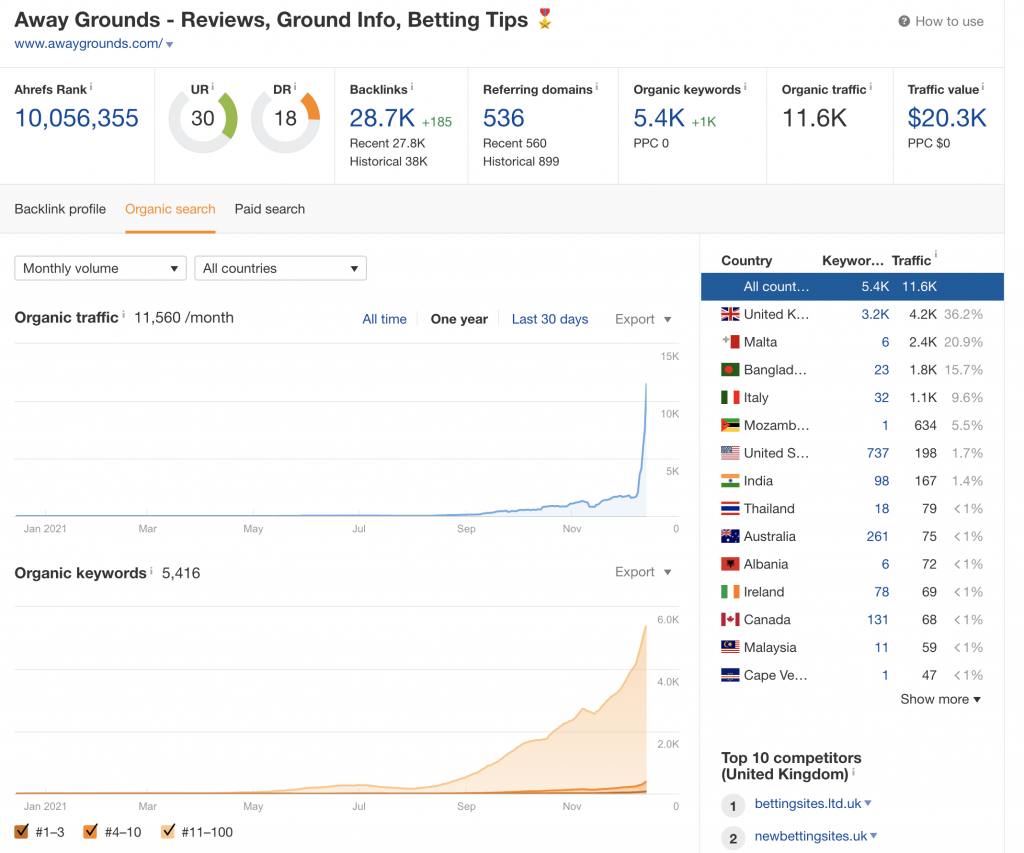
Task: Click the United Kingdom flag icon
Action: pos(730,314)
